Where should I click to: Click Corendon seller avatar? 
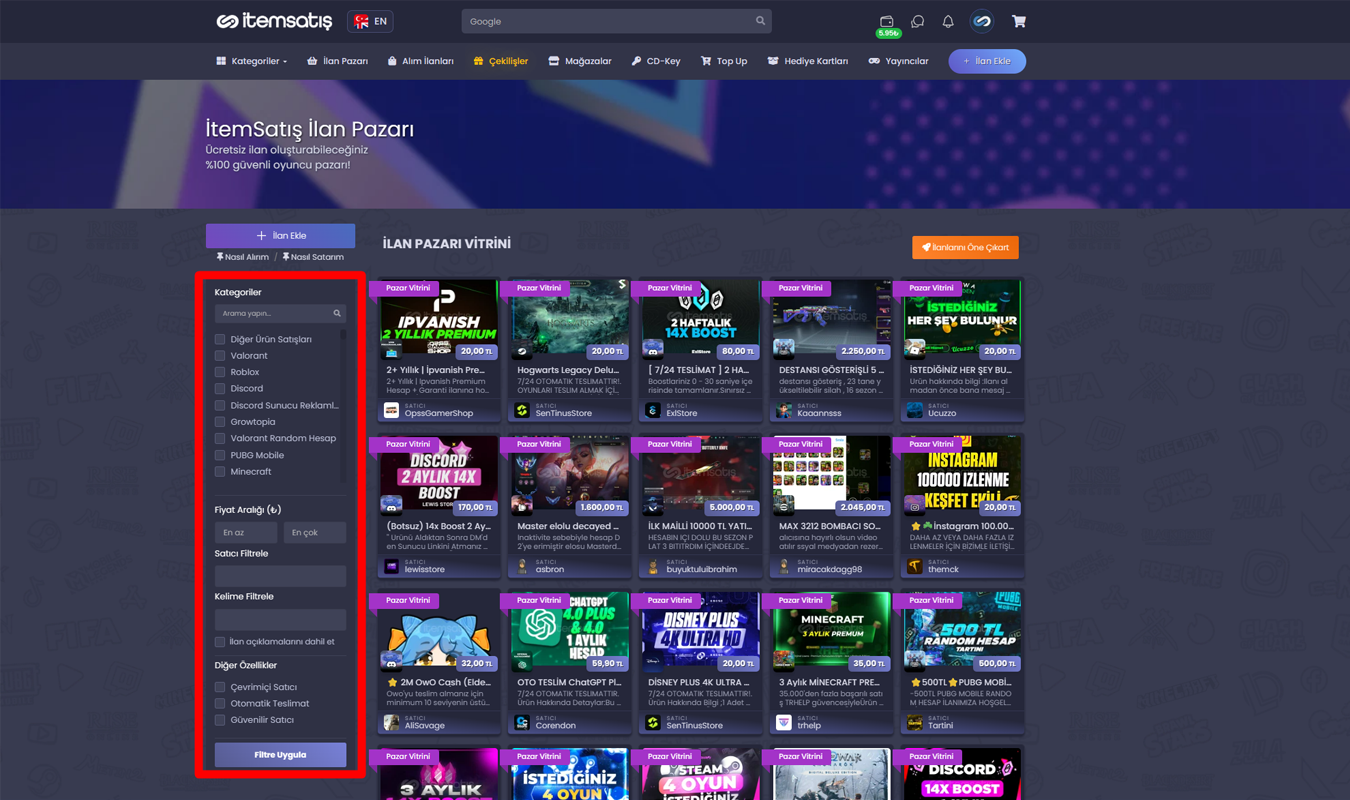522,723
